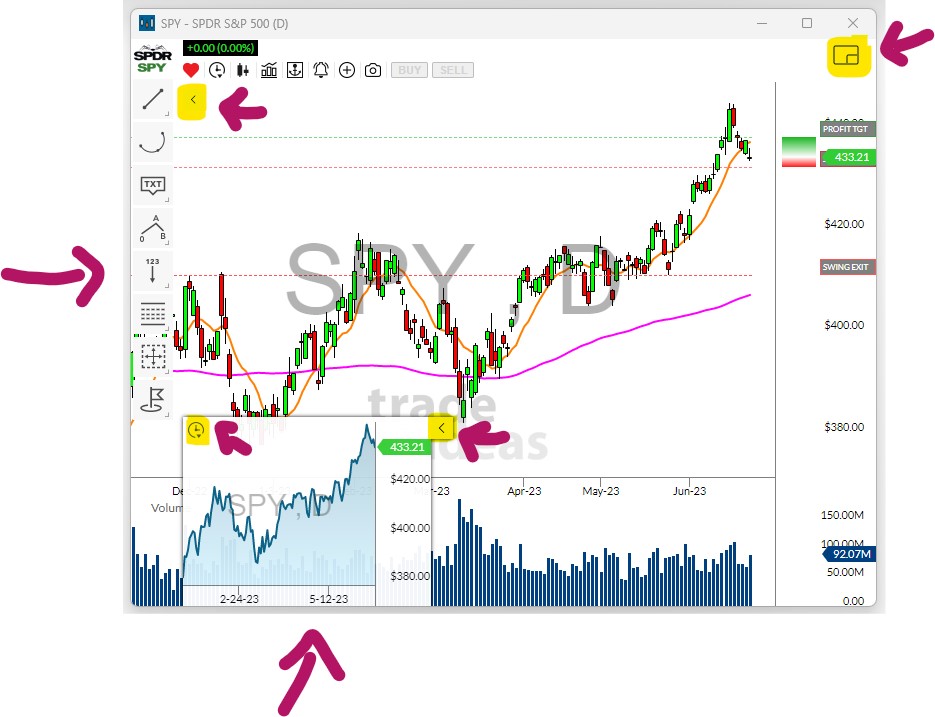Screen dimensions: 935x717
Task: Collapse the mini chart using its chevron
Action: point(442,428)
